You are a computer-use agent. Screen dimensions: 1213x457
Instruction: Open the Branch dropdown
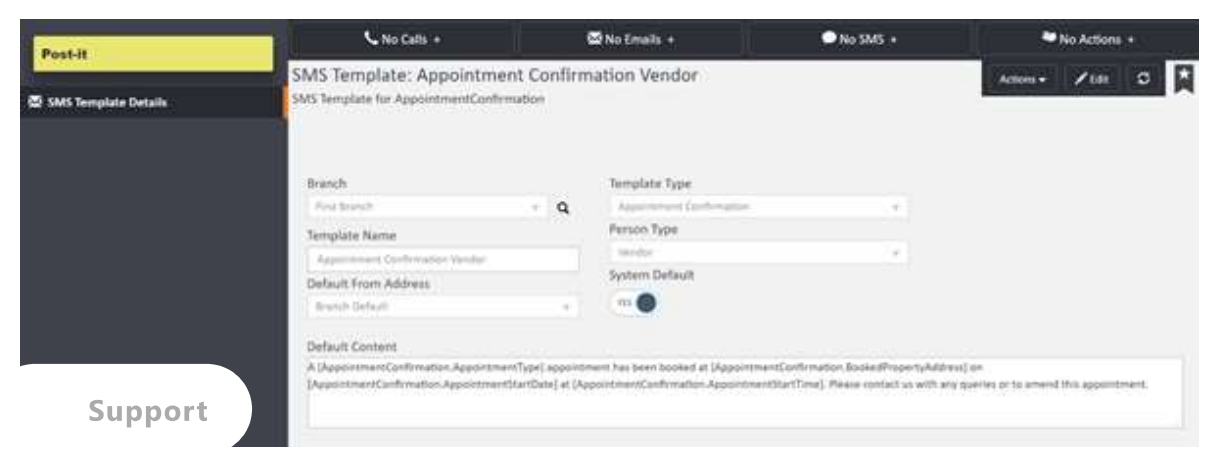tap(427, 208)
